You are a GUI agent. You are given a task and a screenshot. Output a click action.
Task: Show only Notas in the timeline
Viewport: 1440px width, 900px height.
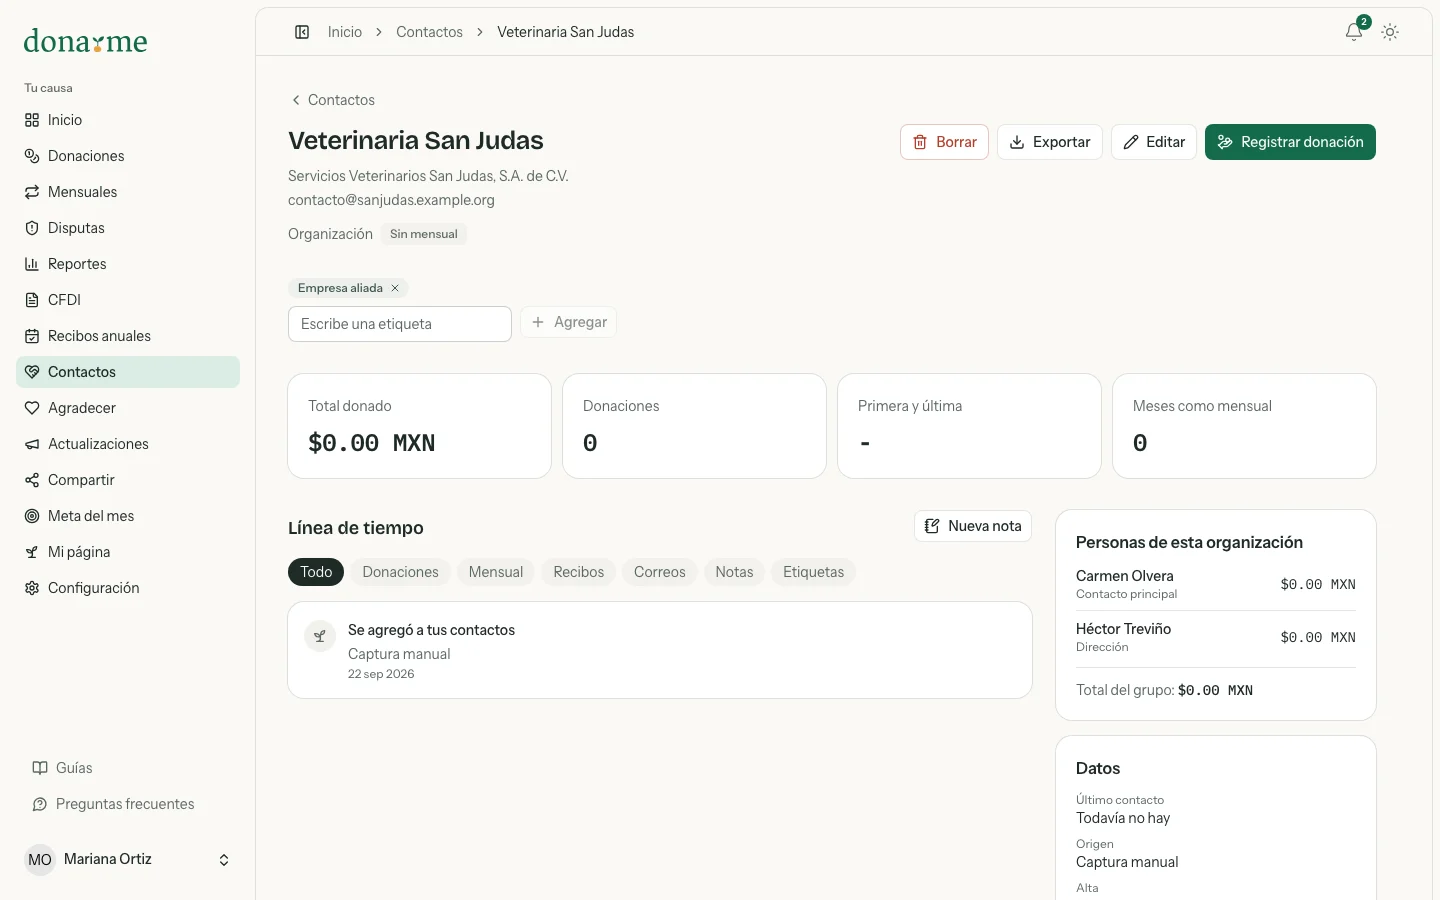click(x=734, y=572)
